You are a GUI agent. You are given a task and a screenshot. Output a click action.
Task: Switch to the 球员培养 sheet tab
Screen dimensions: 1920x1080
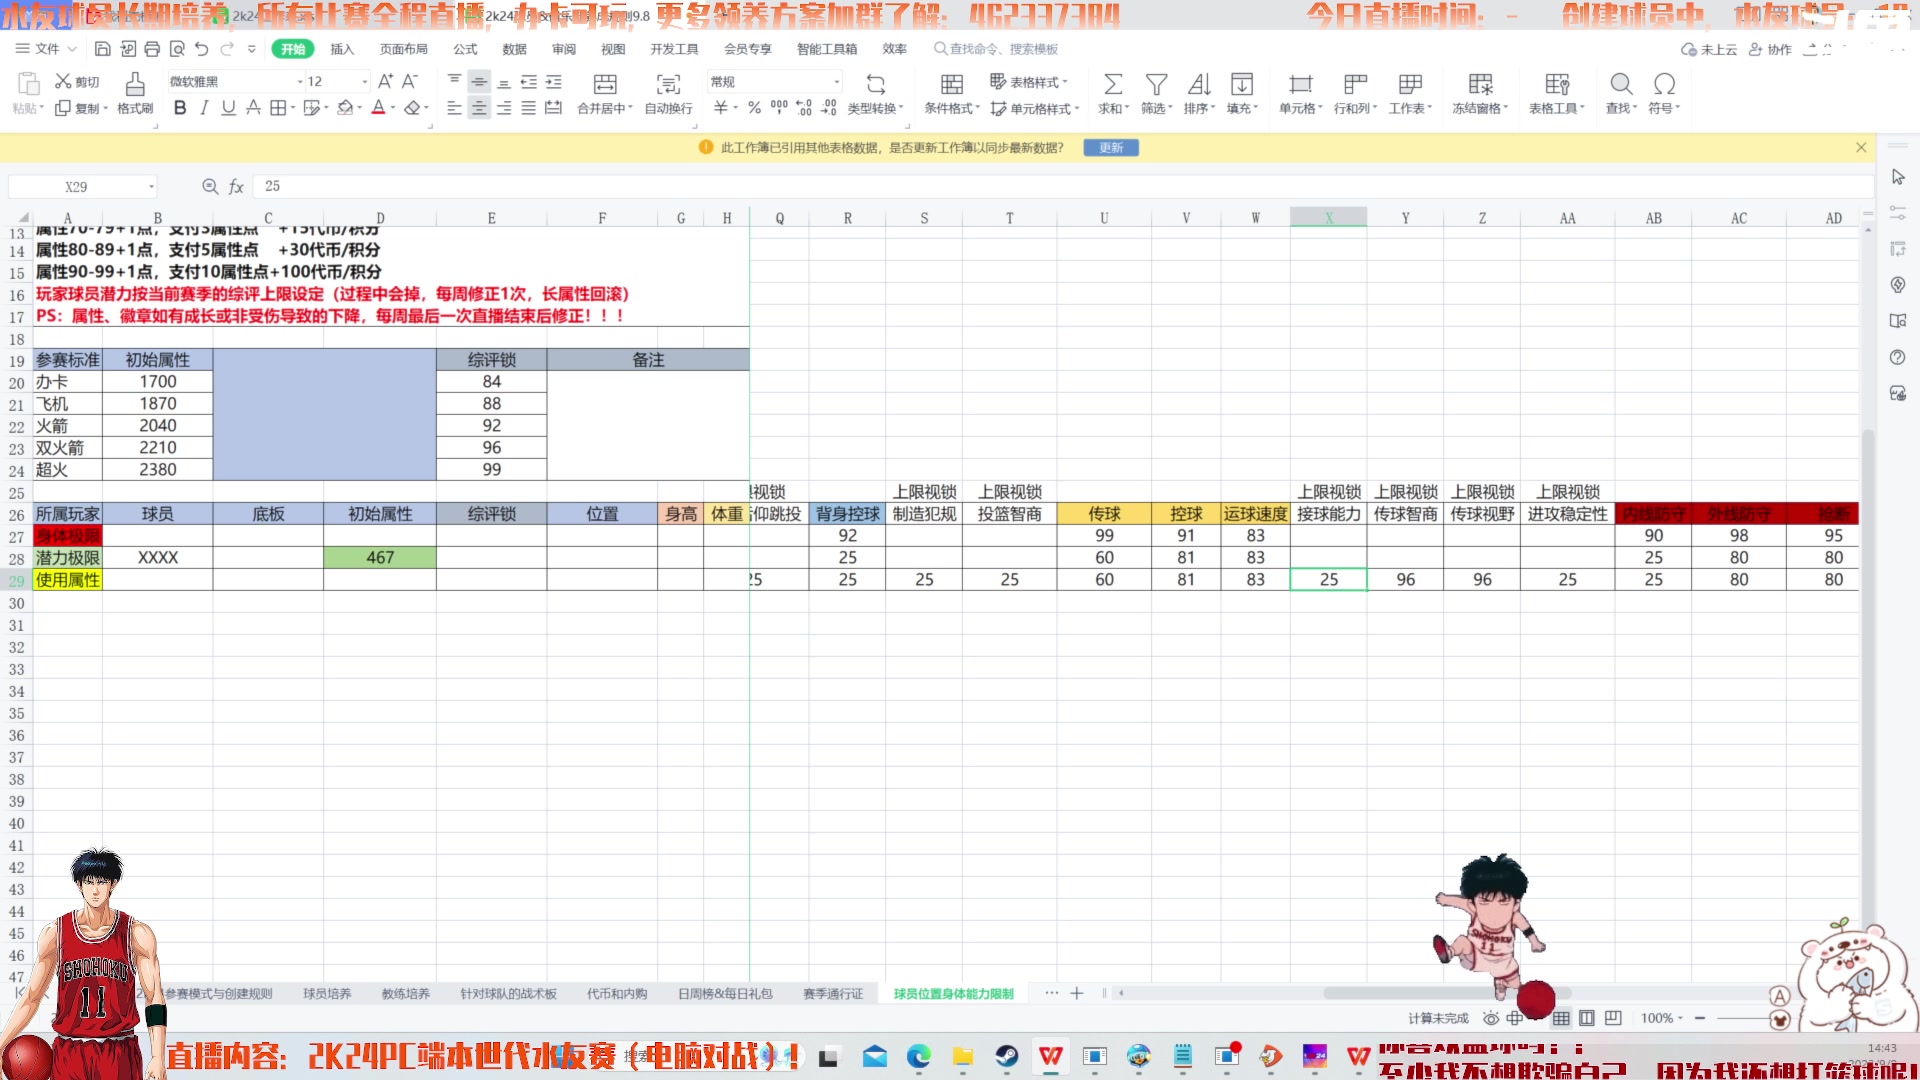[327, 994]
